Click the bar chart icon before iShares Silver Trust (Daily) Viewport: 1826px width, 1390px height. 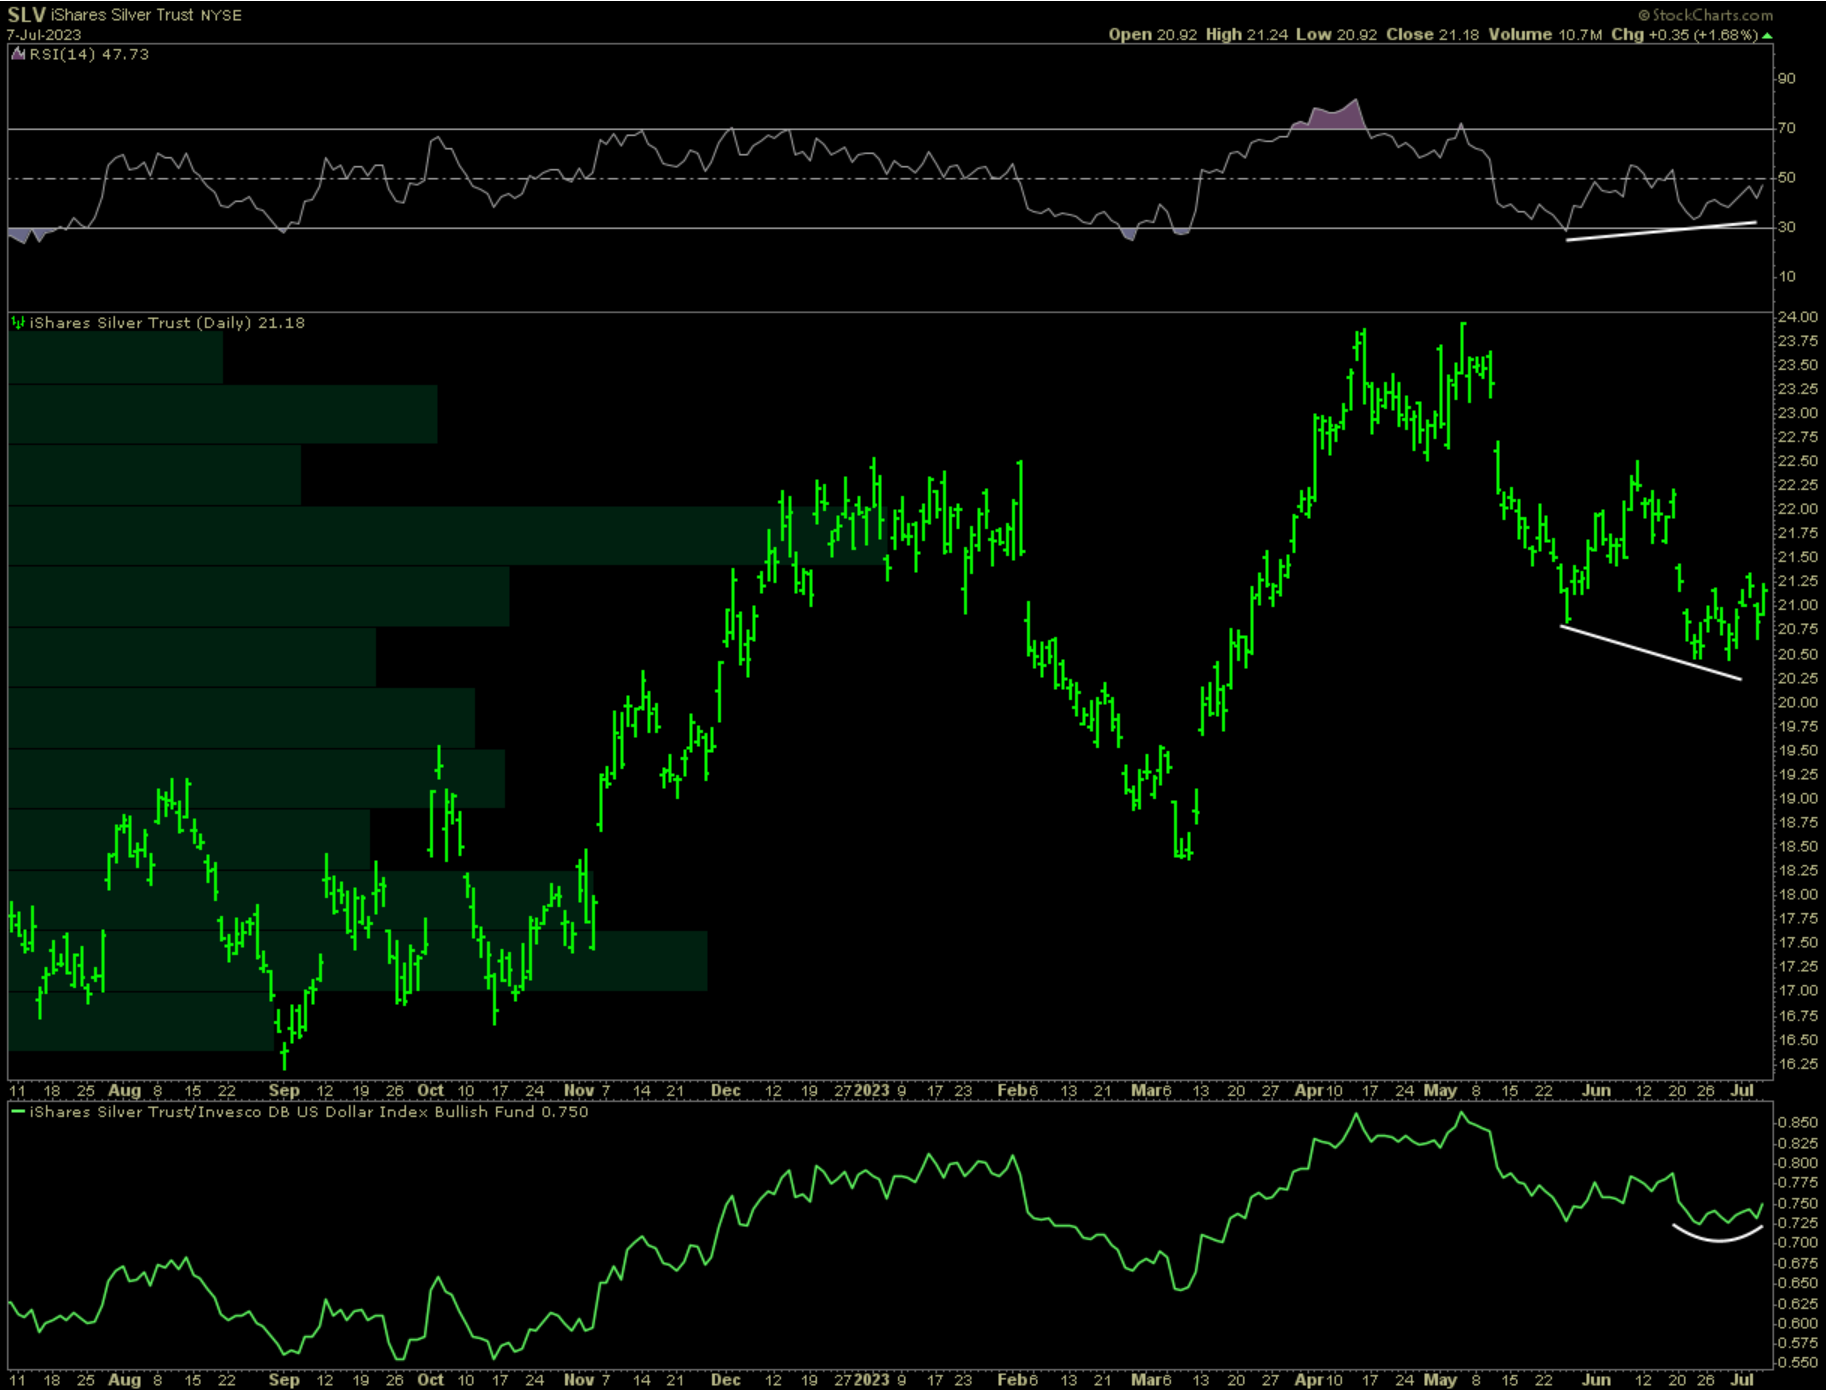pyautogui.click(x=18, y=323)
